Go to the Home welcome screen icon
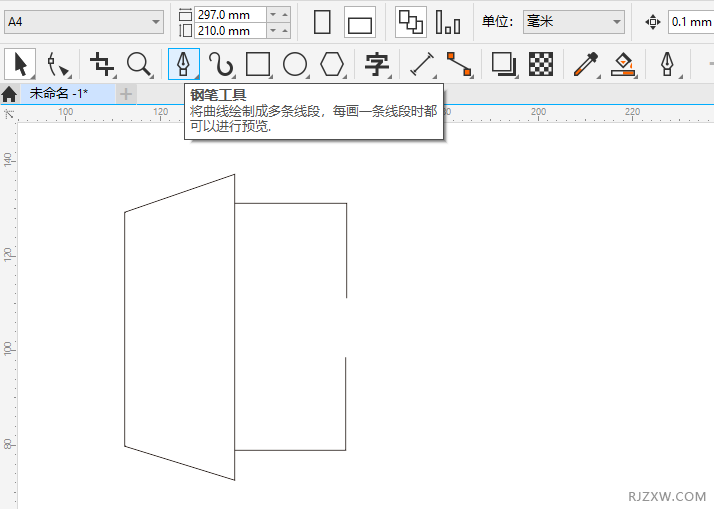The image size is (714, 509). (x=9, y=94)
